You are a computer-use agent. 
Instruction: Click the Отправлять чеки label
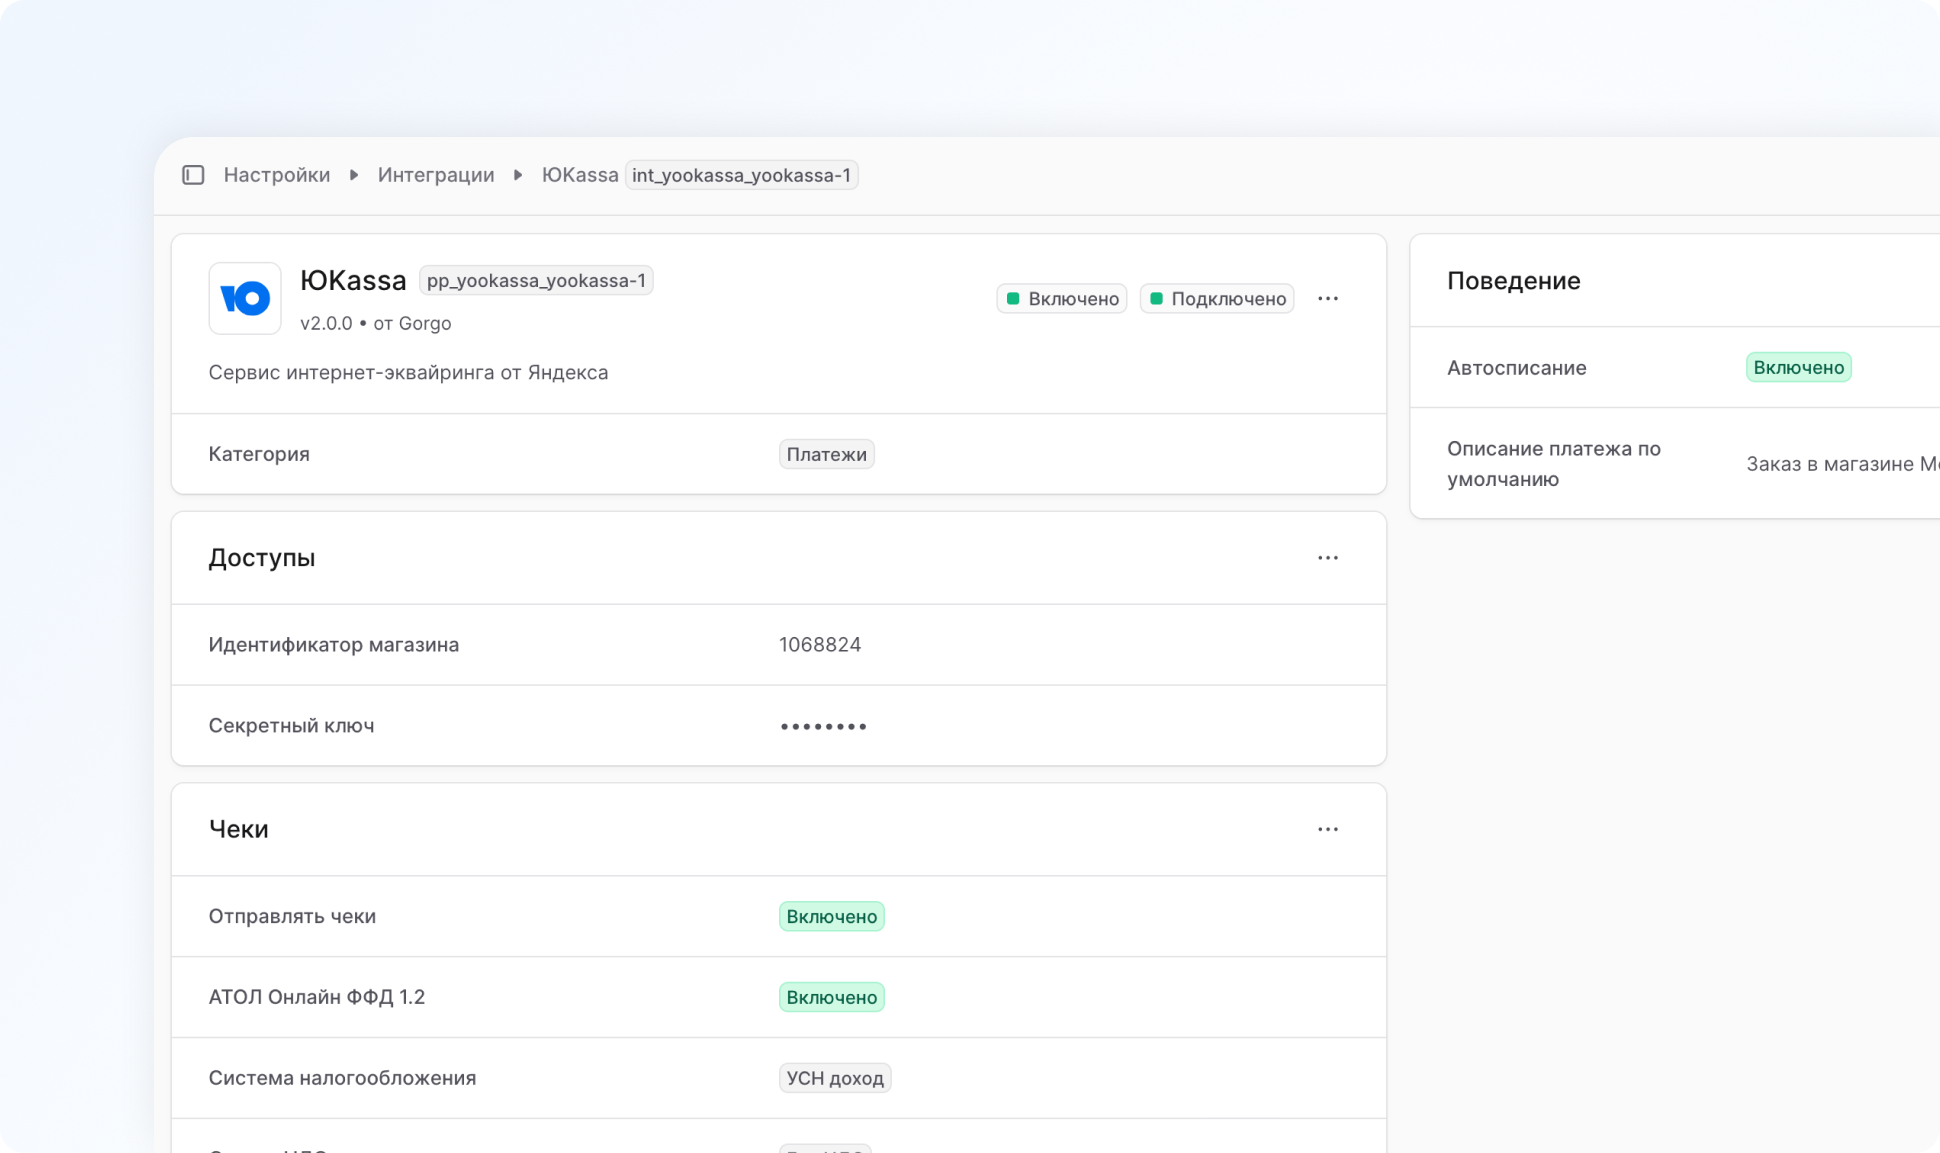(x=292, y=916)
